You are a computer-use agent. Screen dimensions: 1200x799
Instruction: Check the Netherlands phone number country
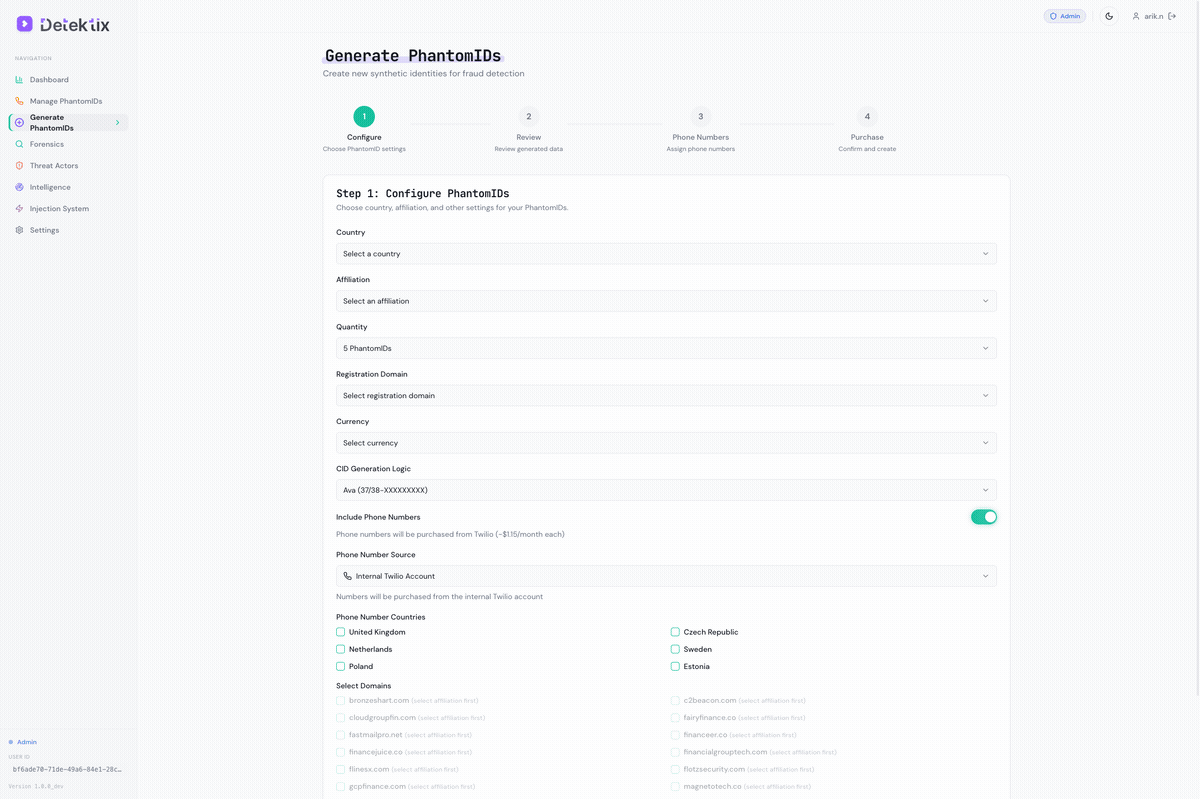pos(341,649)
